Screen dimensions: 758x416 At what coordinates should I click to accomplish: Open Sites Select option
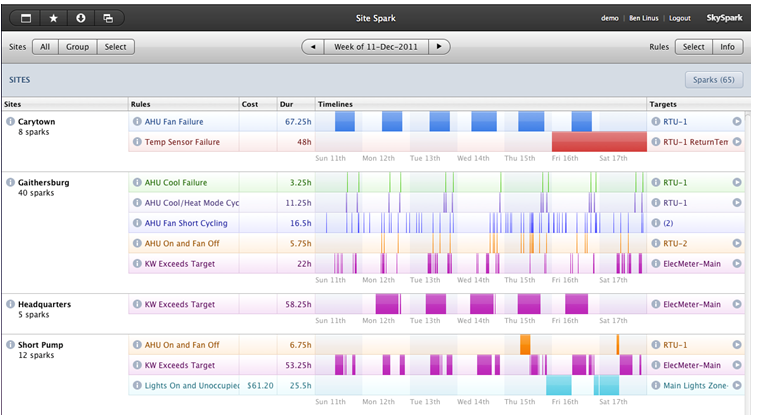116,47
